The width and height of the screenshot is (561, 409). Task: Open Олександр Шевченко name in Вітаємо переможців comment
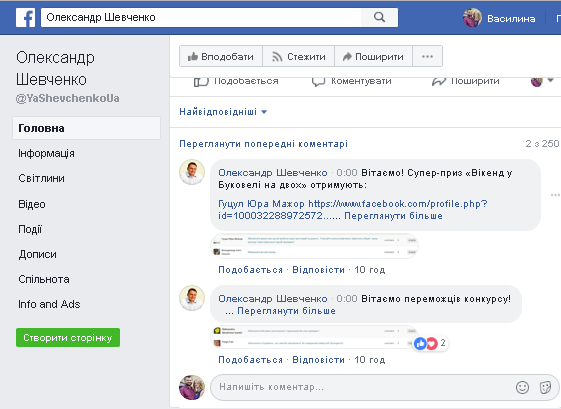pos(273,299)
